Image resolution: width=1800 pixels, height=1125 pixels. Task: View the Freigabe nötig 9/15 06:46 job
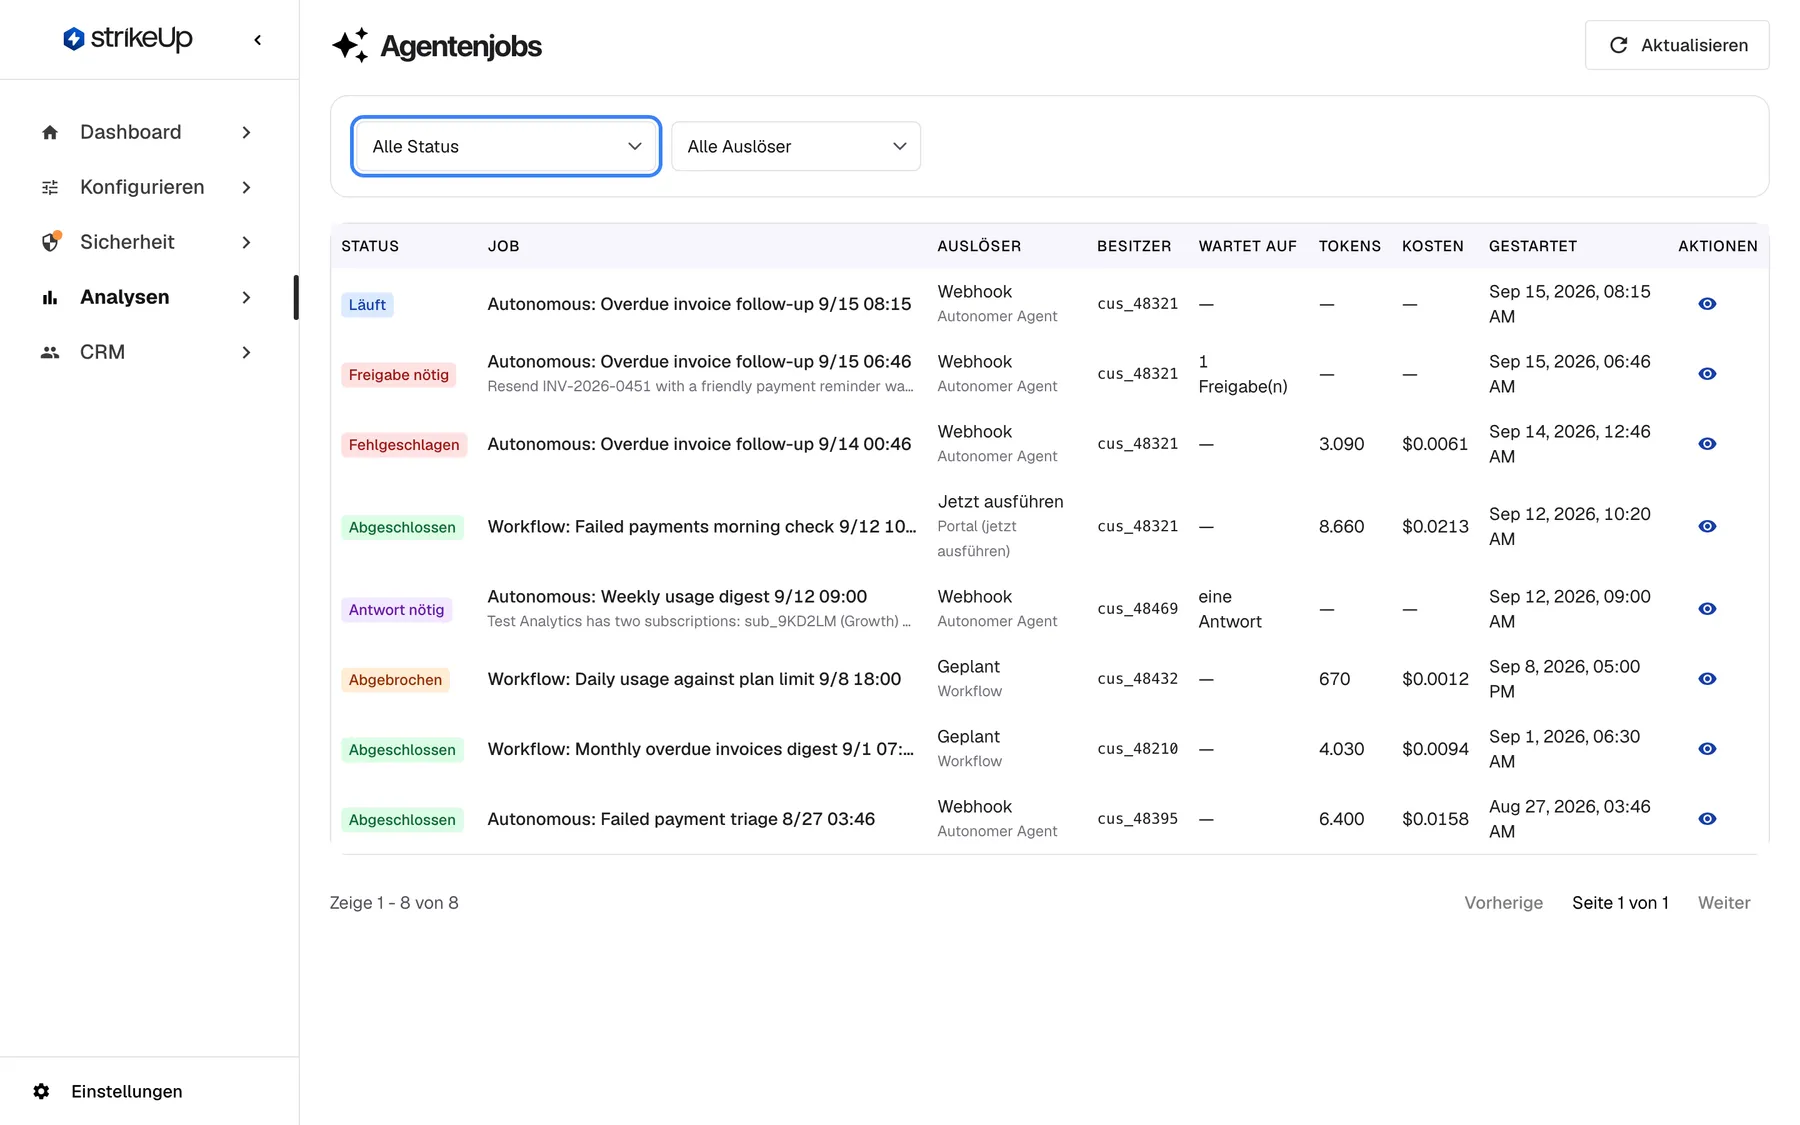[1707, 374]
